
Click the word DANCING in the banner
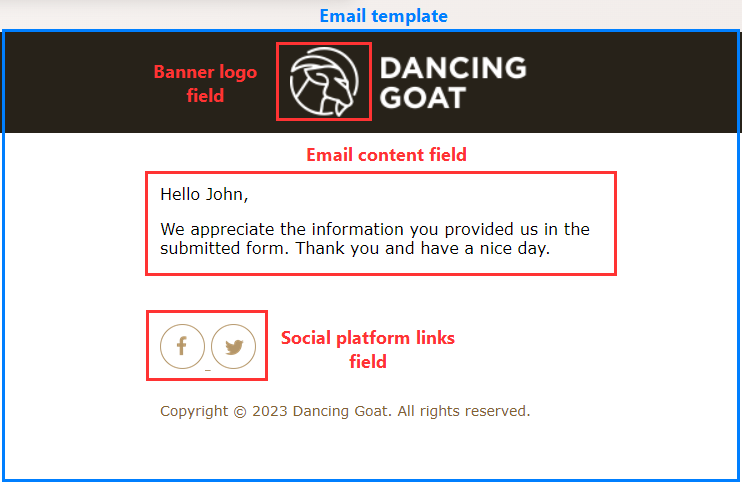(x=452, y=68)
